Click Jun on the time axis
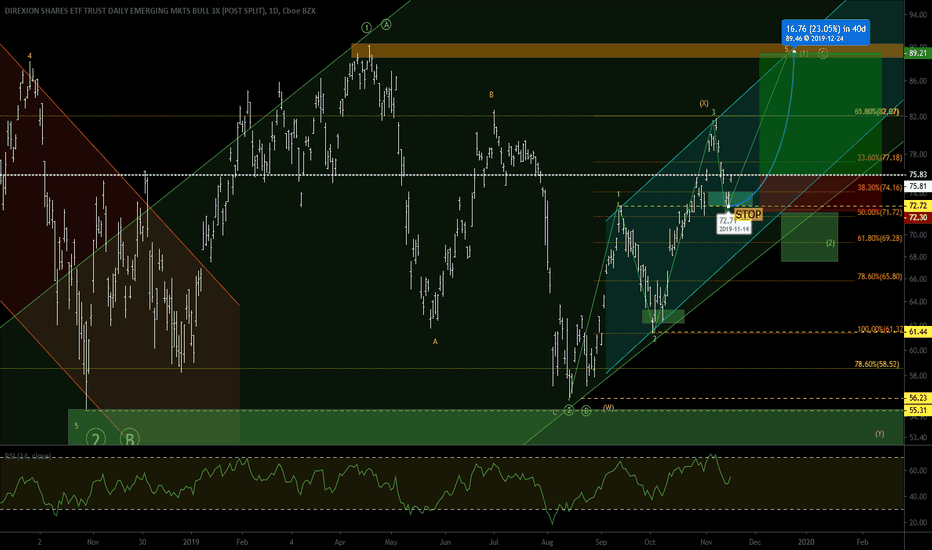 (x=445, y=542)
